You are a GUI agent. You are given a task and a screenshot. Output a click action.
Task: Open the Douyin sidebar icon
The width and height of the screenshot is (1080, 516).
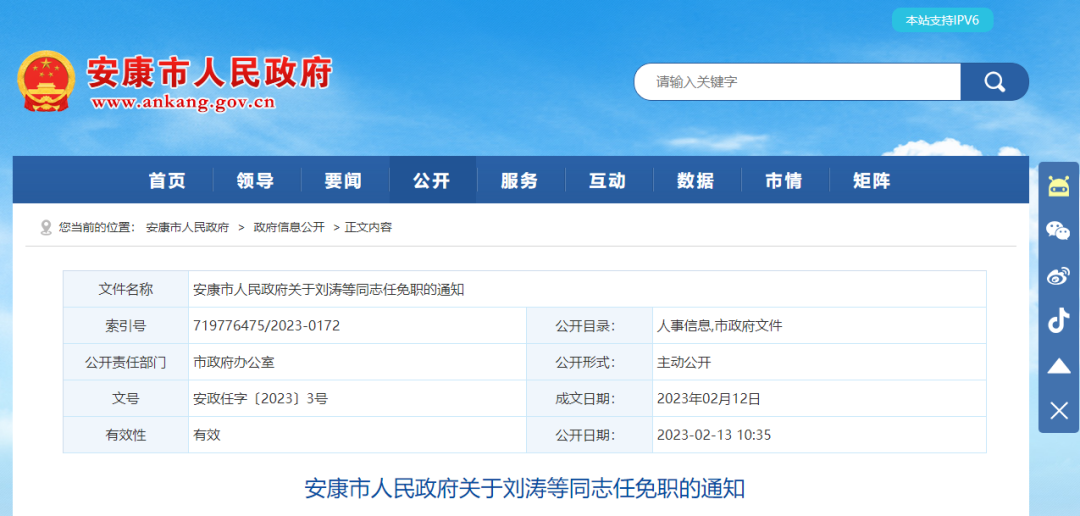[x=1058, y=321]
